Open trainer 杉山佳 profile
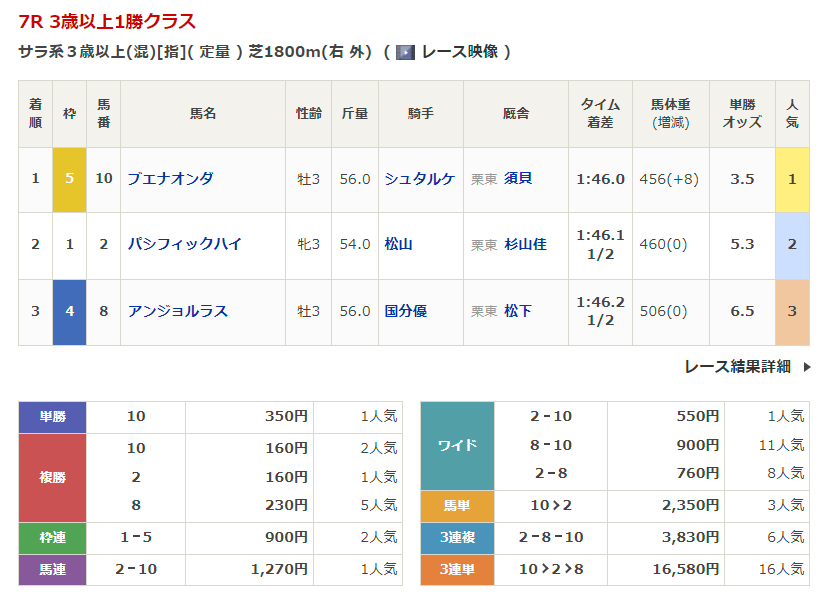 [525, 244]
